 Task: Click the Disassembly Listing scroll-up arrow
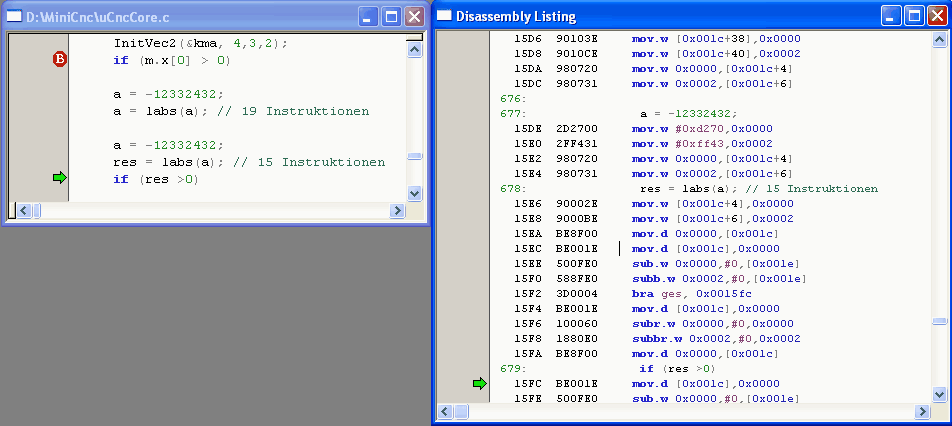coord(939,39)
